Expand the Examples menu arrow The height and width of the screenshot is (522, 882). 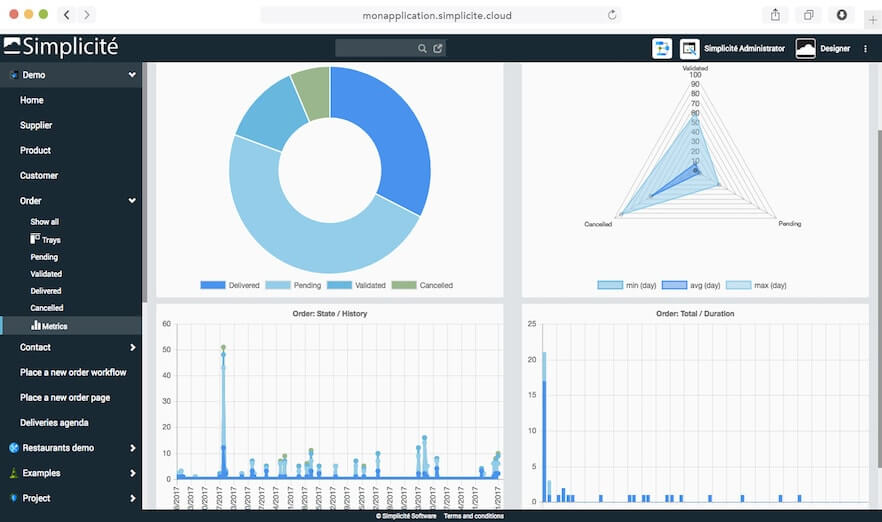[133, 473]
